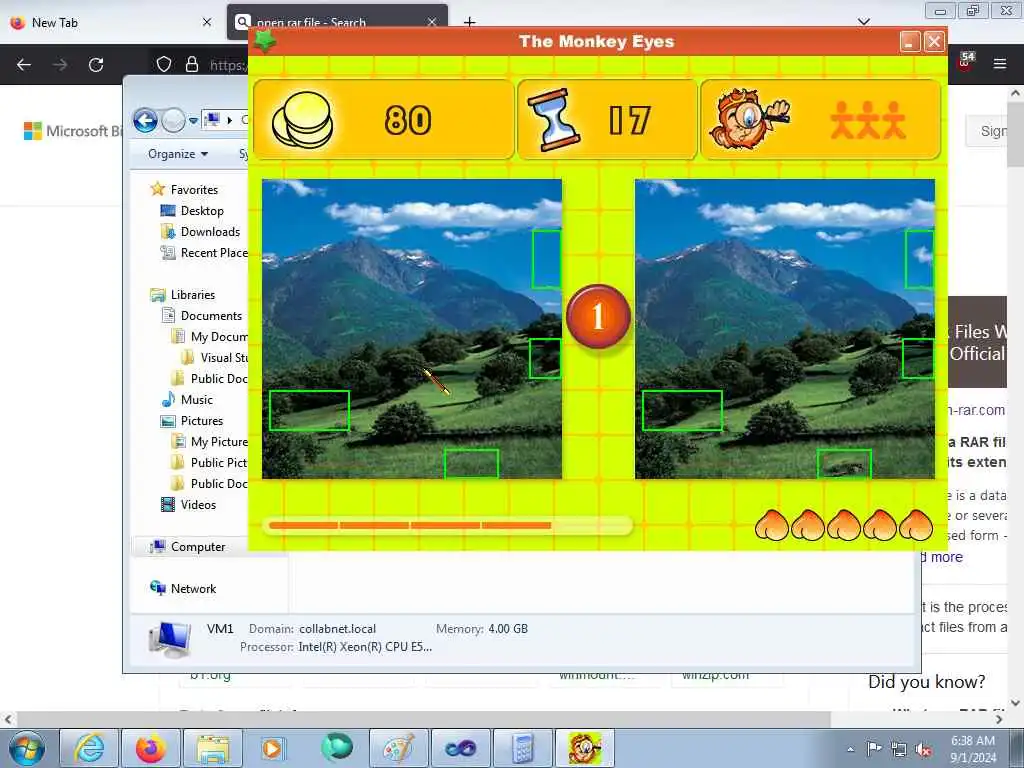Click the right picture in Monkey Eyes
1024x768 pixels.
[784, 329]
